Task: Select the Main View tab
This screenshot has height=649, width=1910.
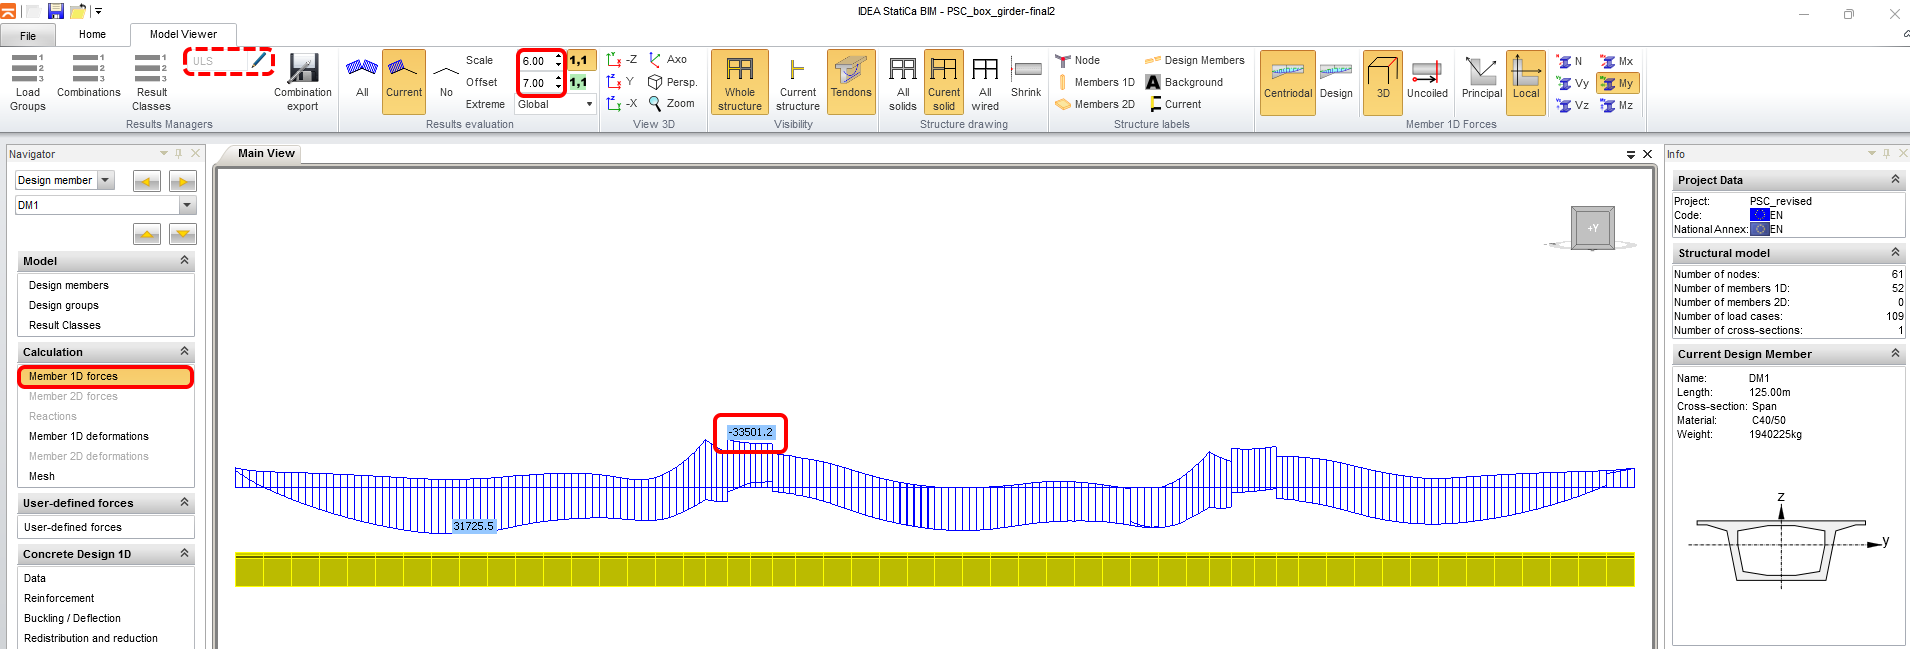Action: click(x=266, y=153)
